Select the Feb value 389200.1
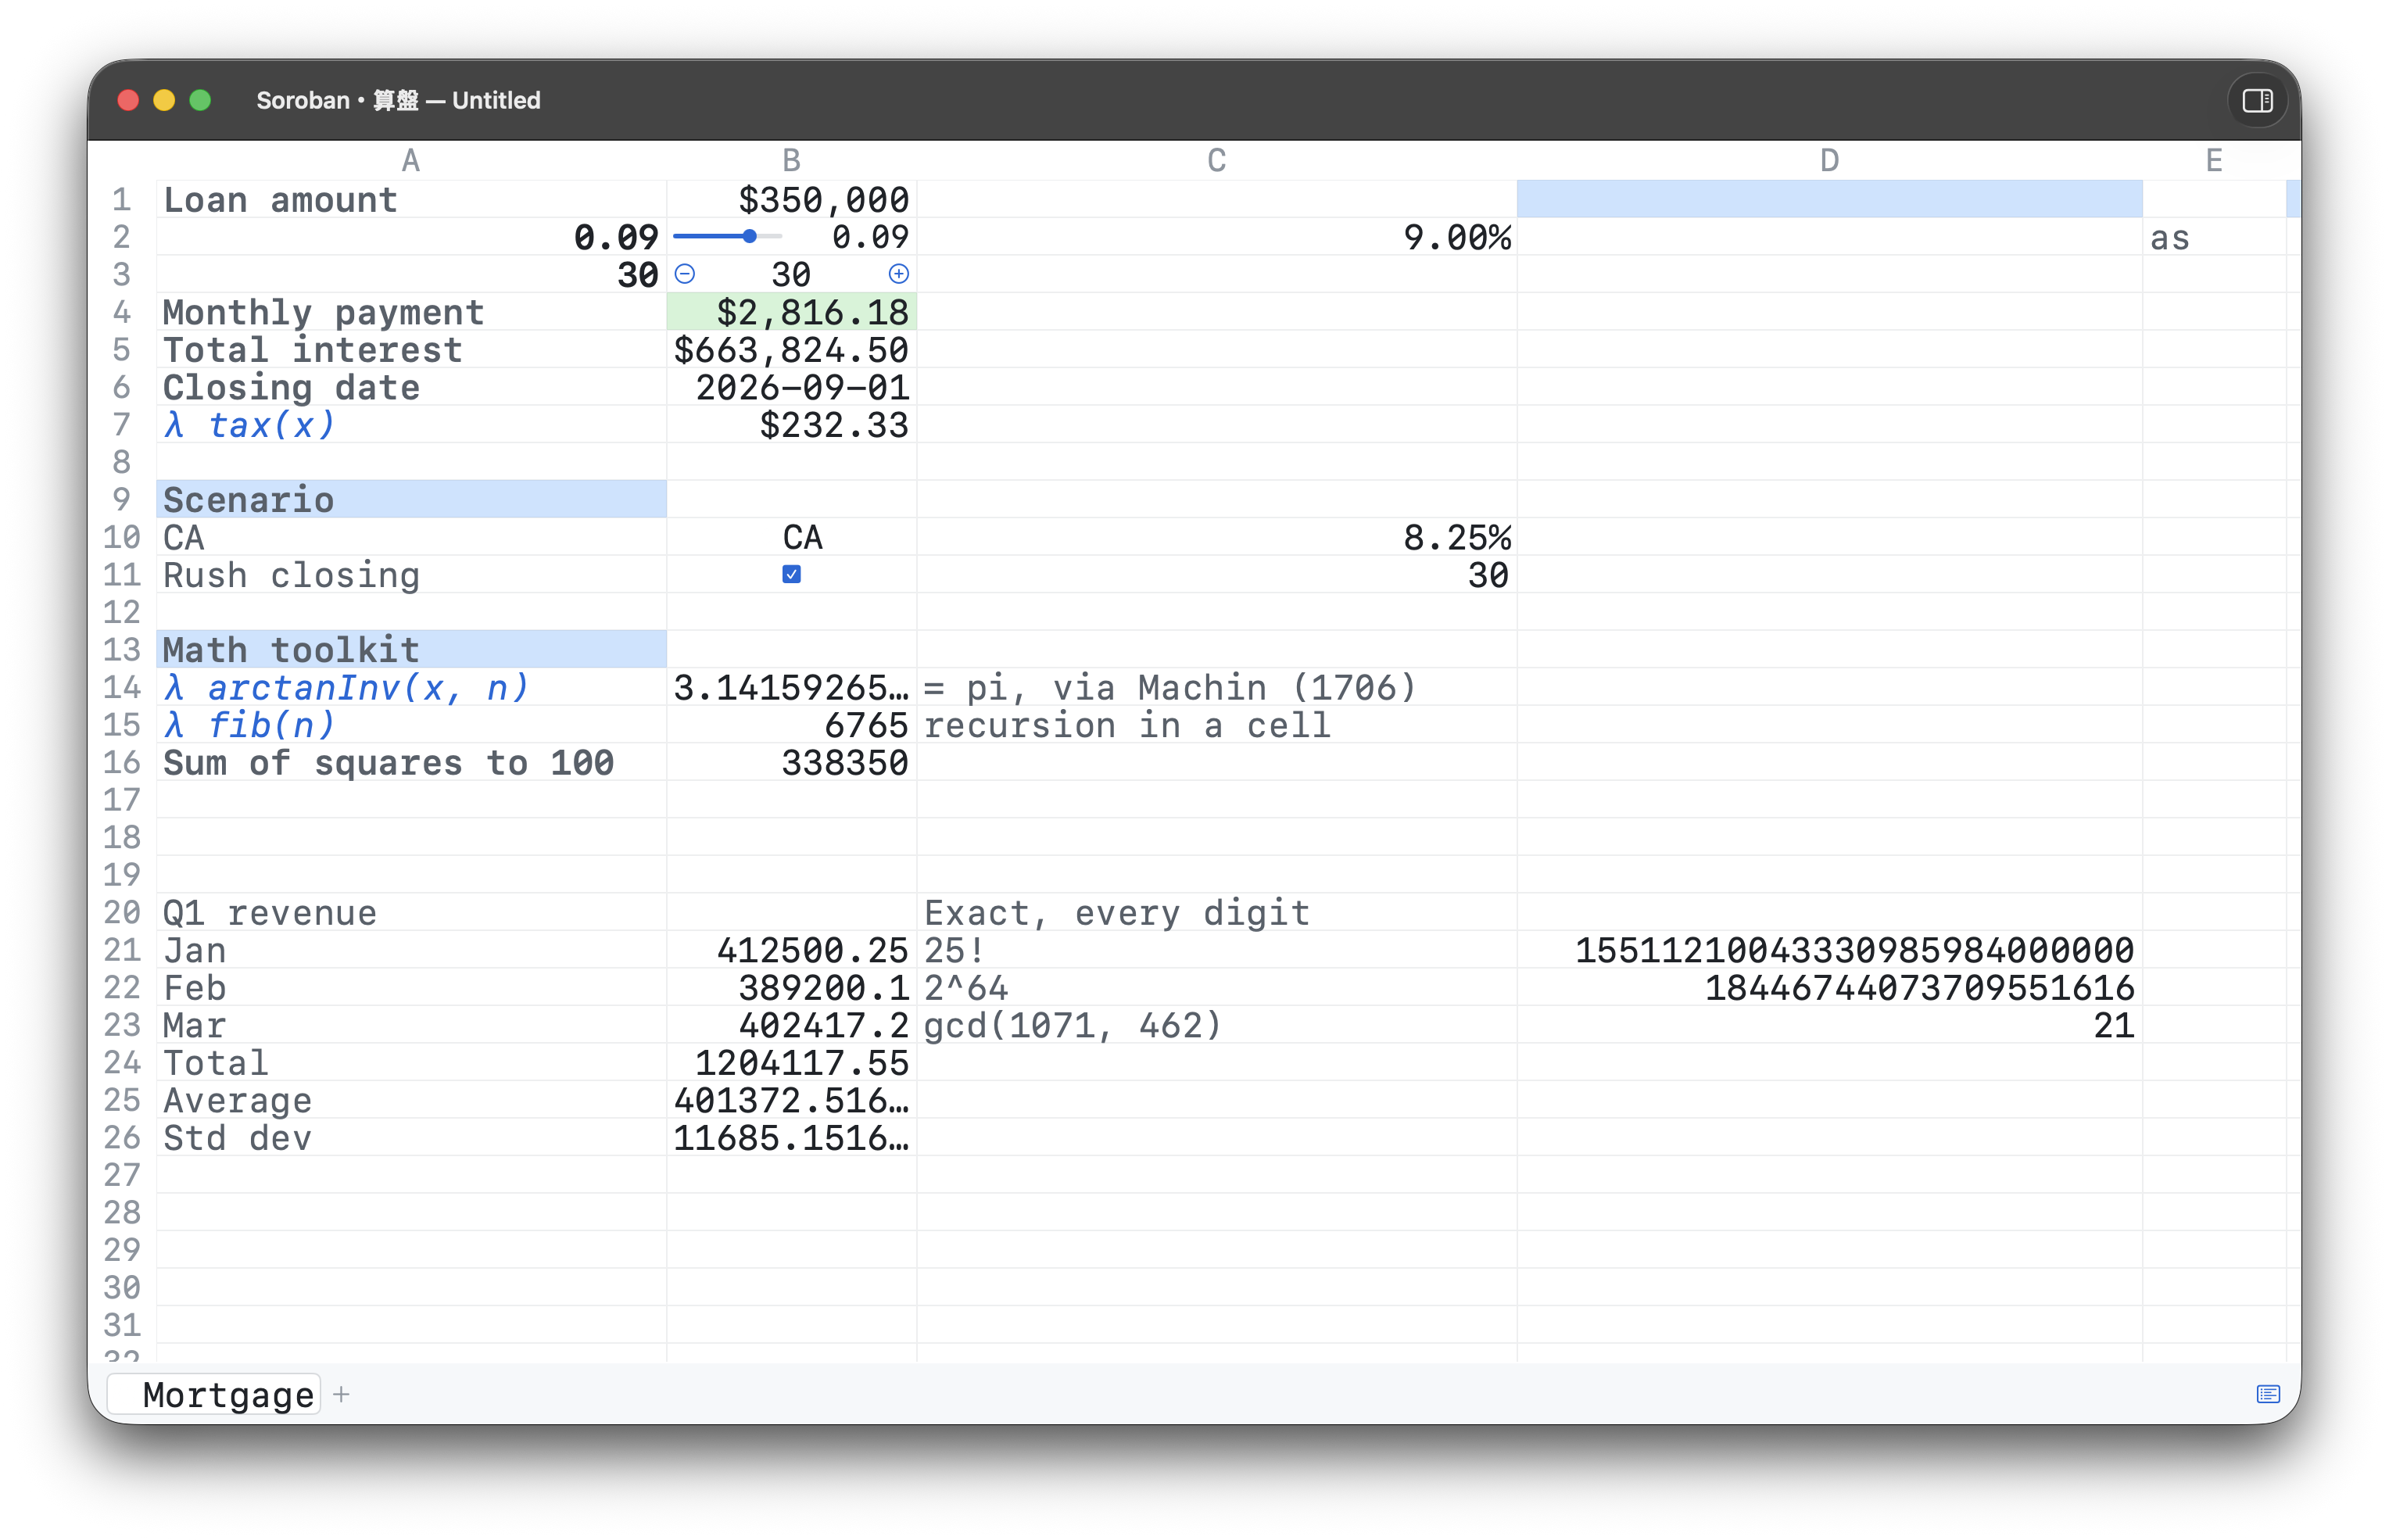The image size is (2389, 1540). pos(791,987)
